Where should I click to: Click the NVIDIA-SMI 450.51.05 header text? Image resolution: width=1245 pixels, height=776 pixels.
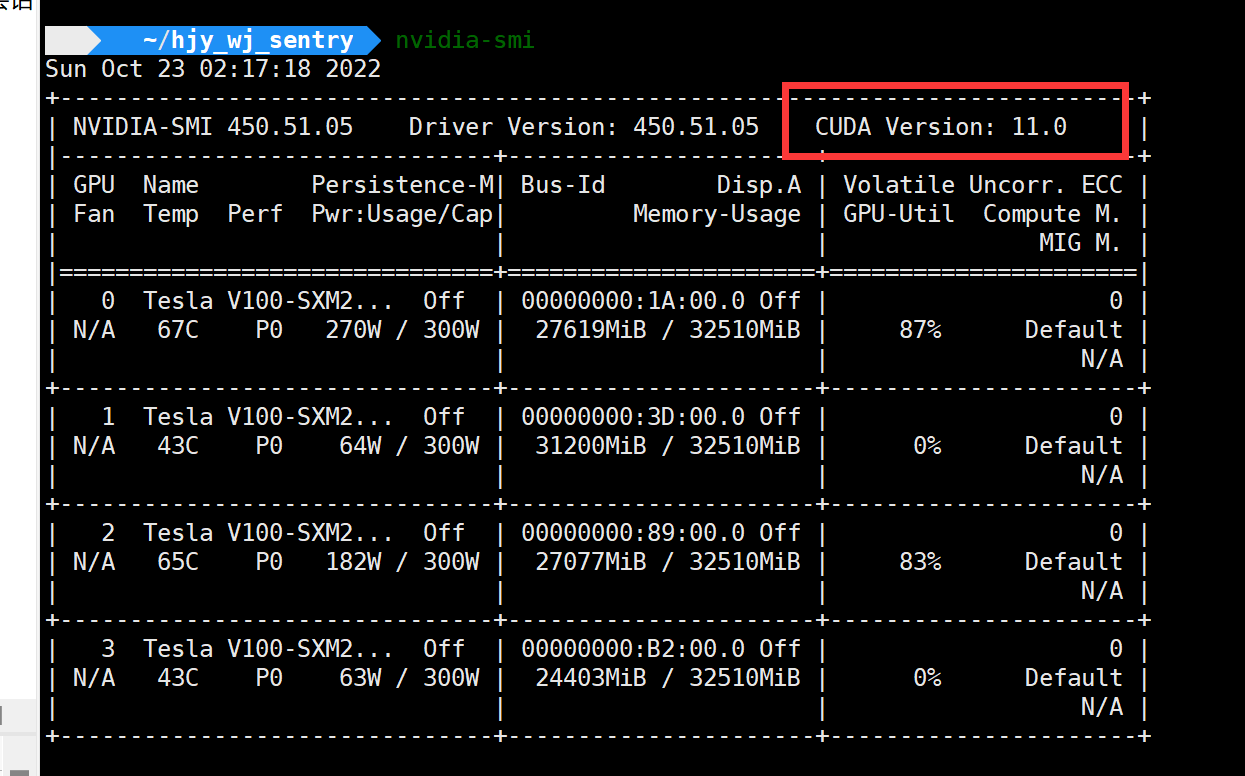click(x=212, y=127)
